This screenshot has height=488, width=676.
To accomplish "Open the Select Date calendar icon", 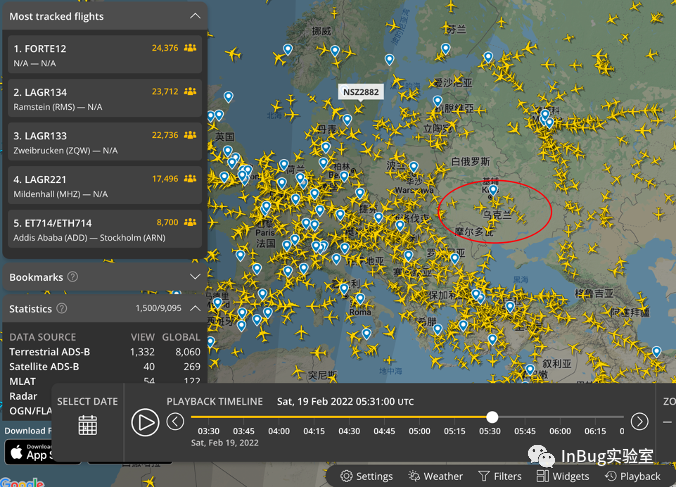I will (x=88, y=425).
